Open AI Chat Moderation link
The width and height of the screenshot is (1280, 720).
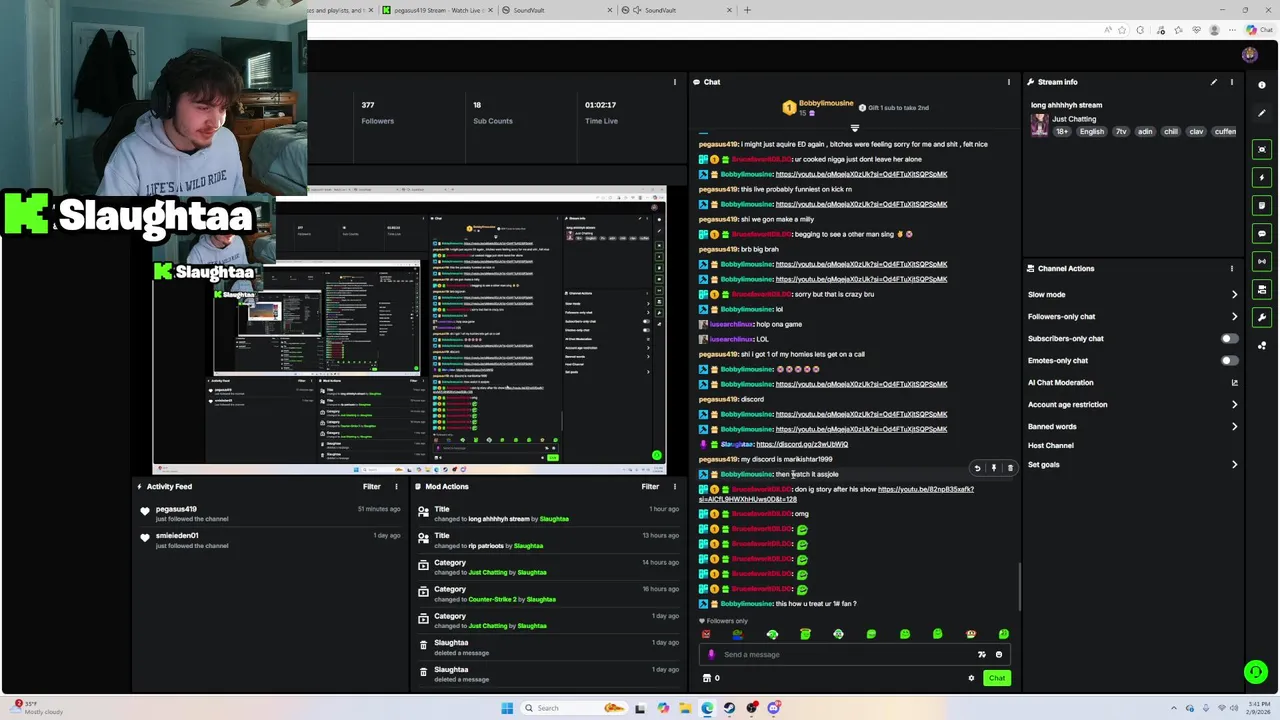click(1132, 383)
